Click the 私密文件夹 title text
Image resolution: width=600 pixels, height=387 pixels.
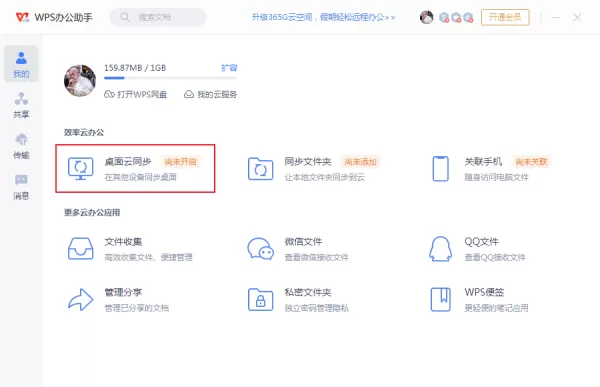click(308, 292)
